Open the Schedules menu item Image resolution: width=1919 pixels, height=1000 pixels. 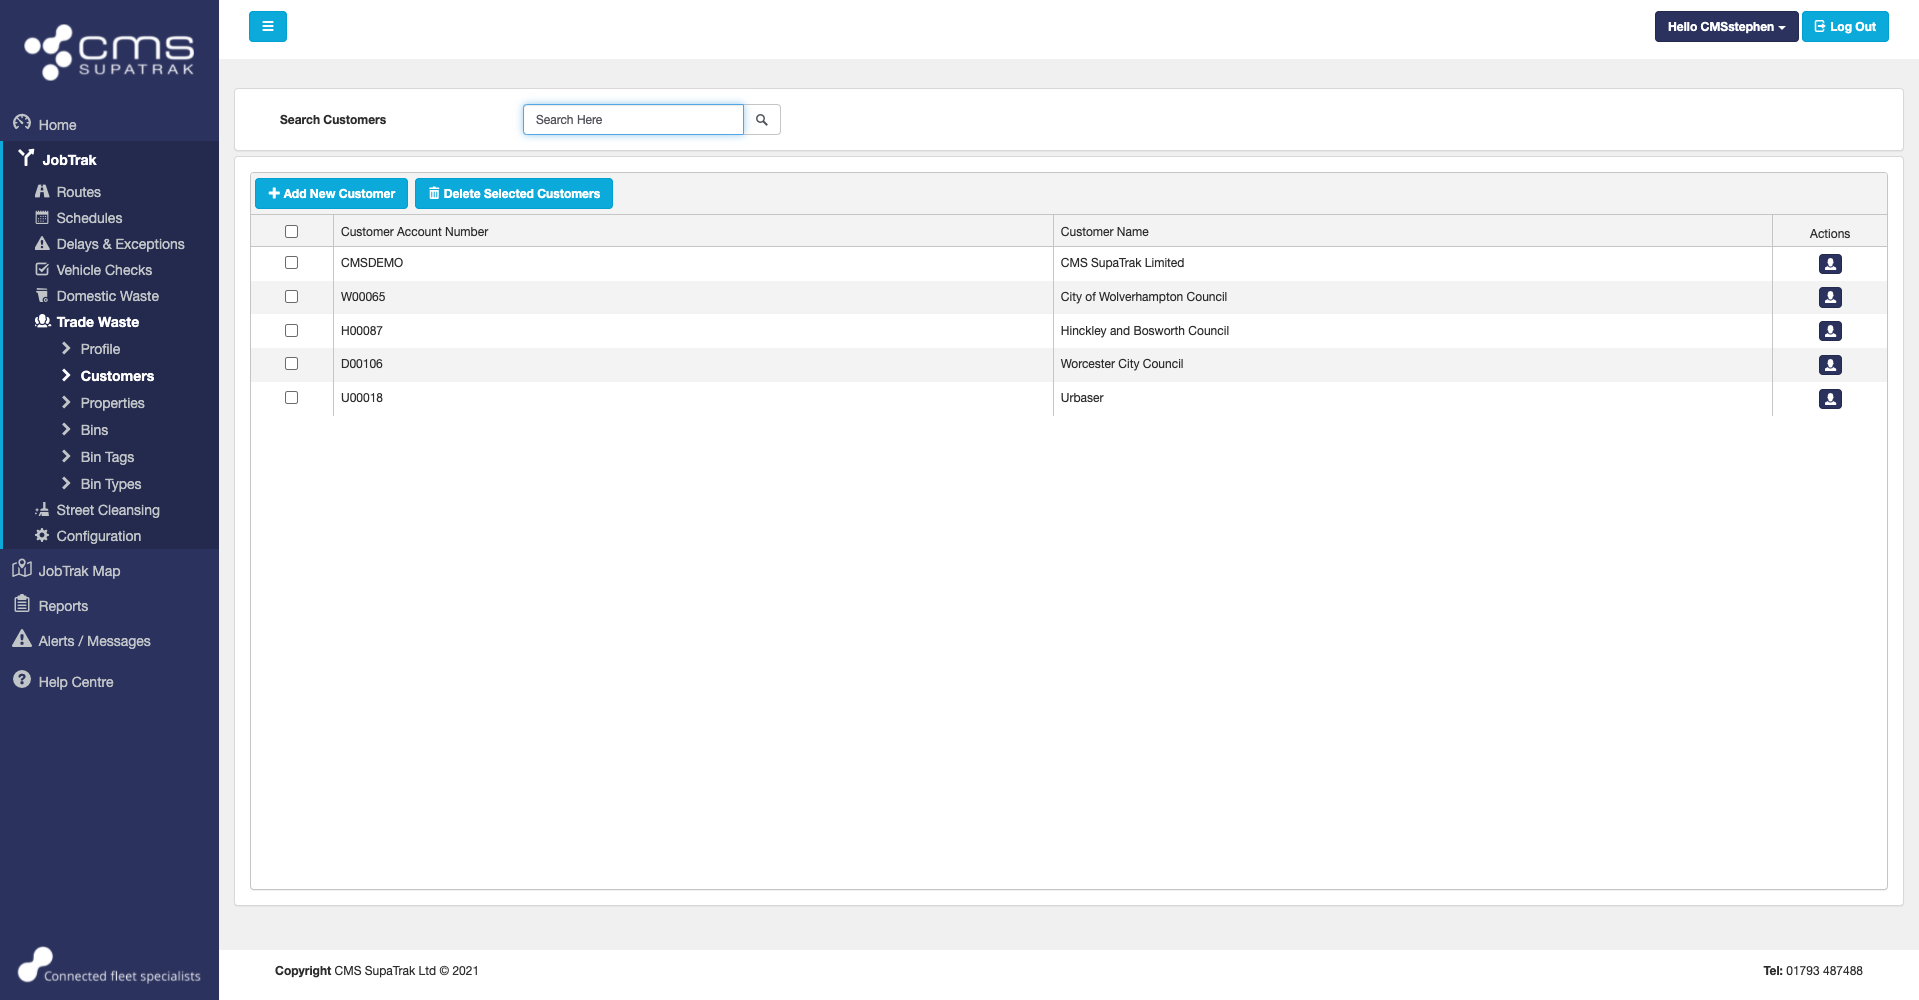89,218
